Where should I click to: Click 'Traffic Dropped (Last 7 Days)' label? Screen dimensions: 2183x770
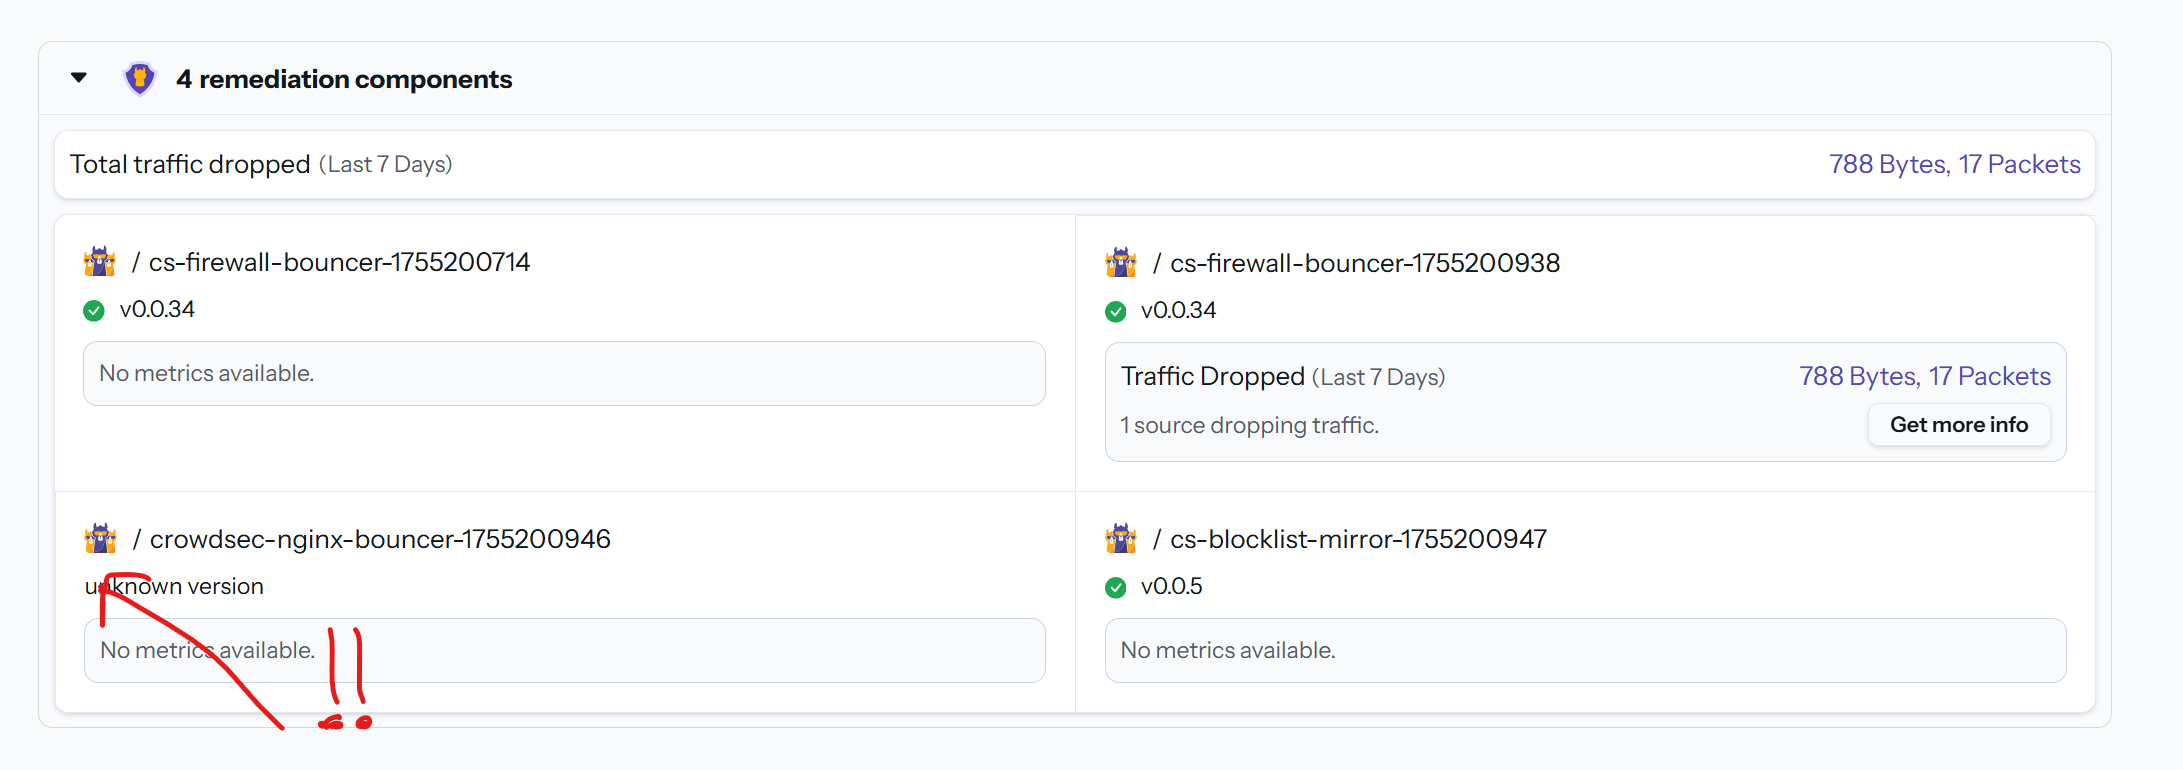click(x=1283, y=377)
